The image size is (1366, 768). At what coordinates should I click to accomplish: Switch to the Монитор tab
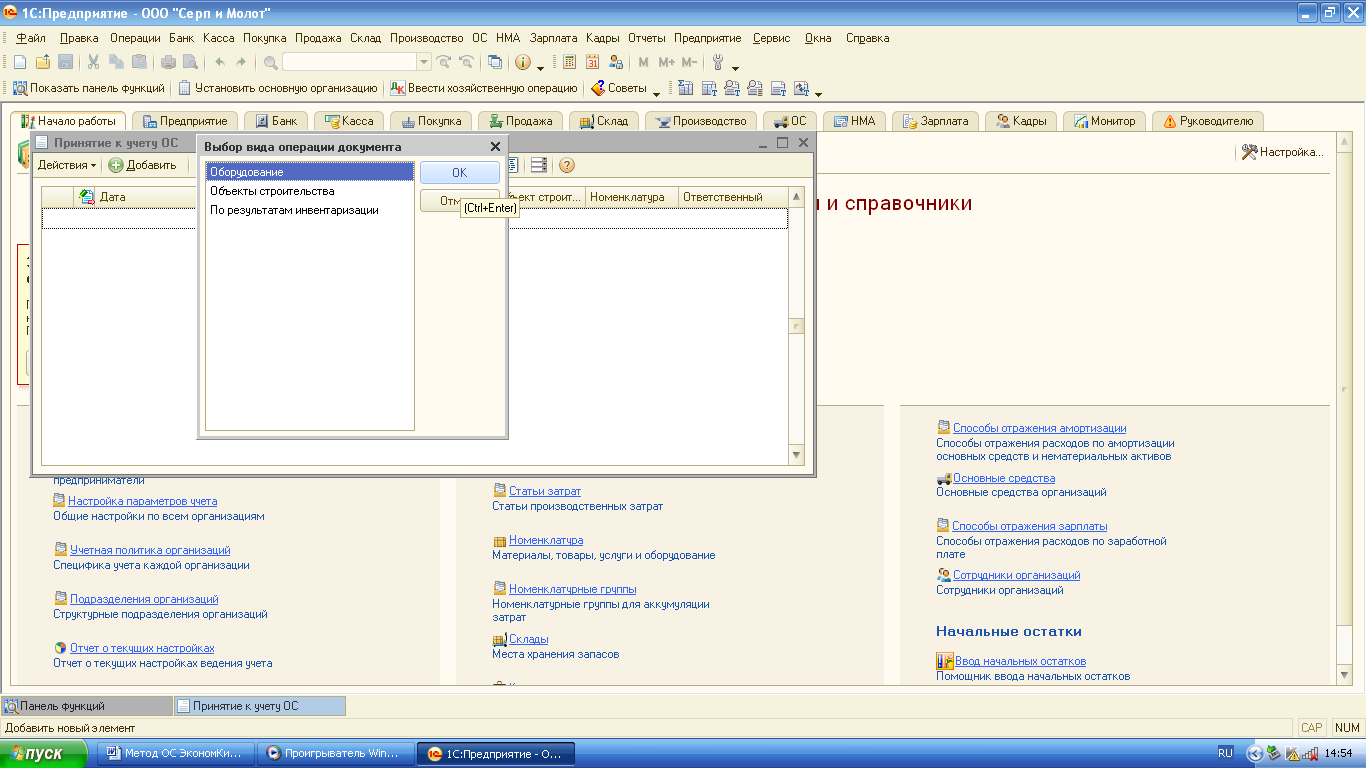[x=1105, y=121]
